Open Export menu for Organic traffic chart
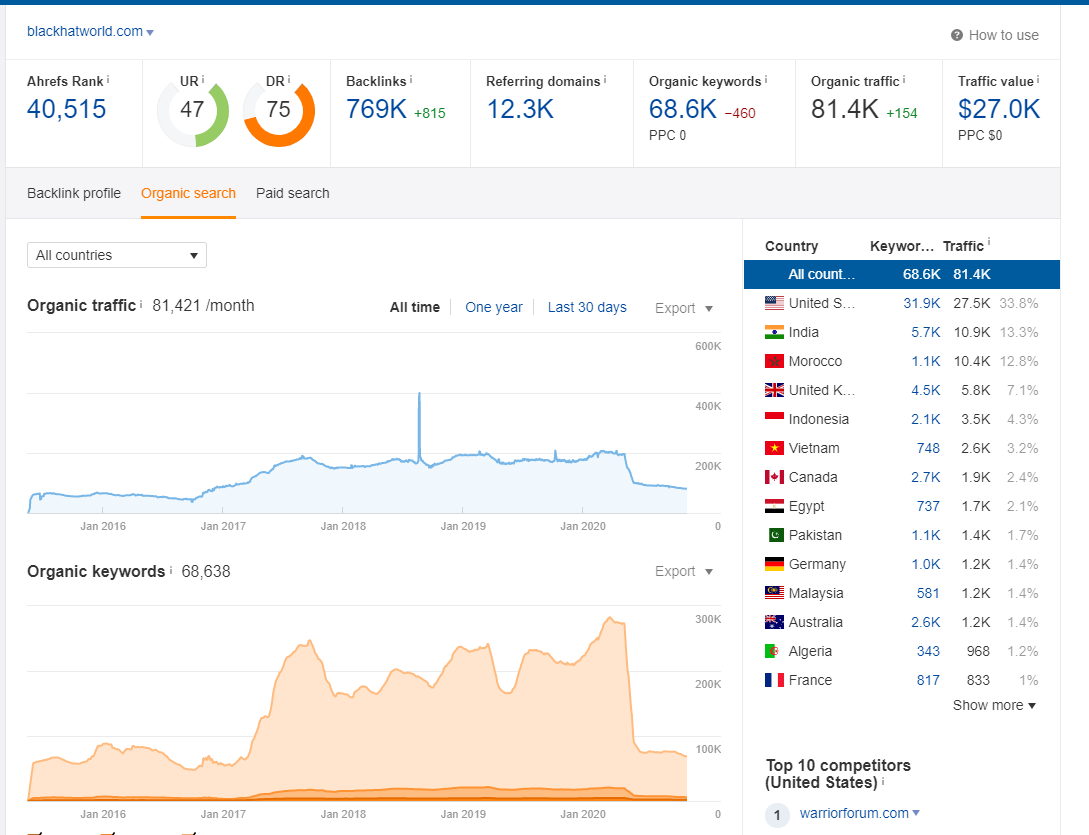Image resolution: width=1089 pixels, height=835 pixels. tap(683, 308)
